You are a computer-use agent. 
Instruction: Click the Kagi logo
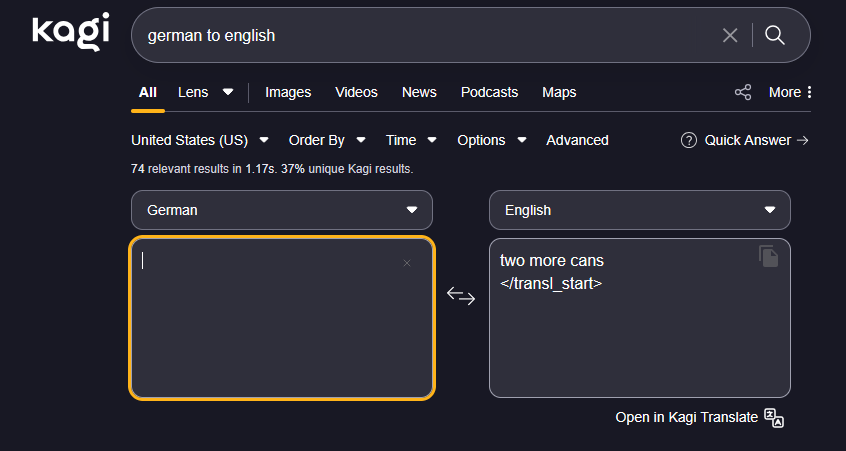point(70,31)
